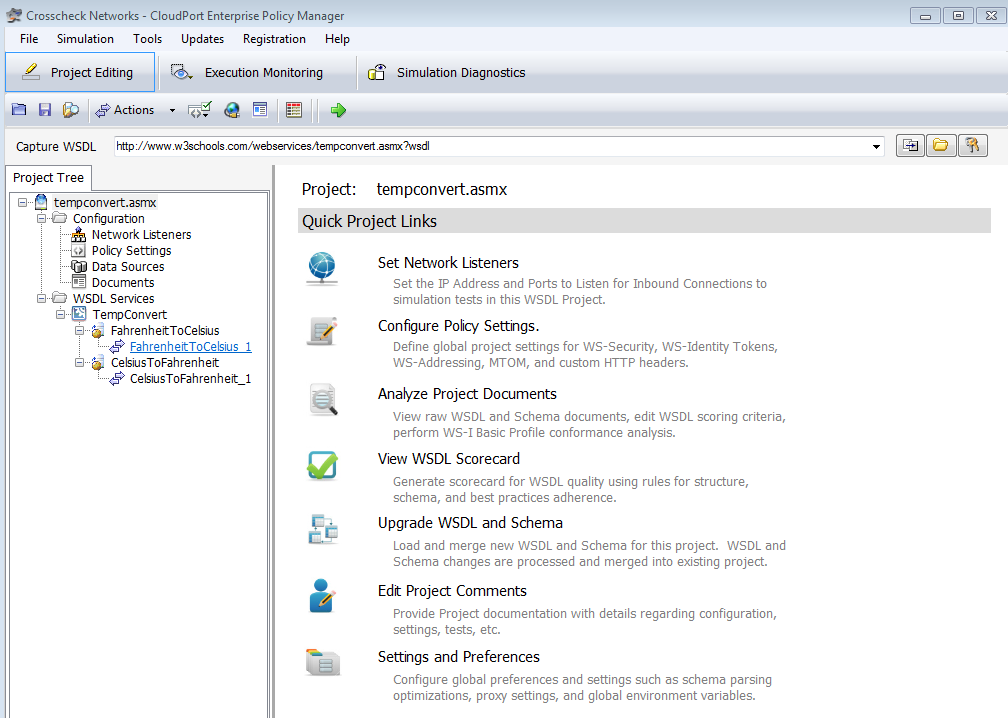
Task: Collapse the tempconvert.asmx root node
Action: tap(22, 202)
